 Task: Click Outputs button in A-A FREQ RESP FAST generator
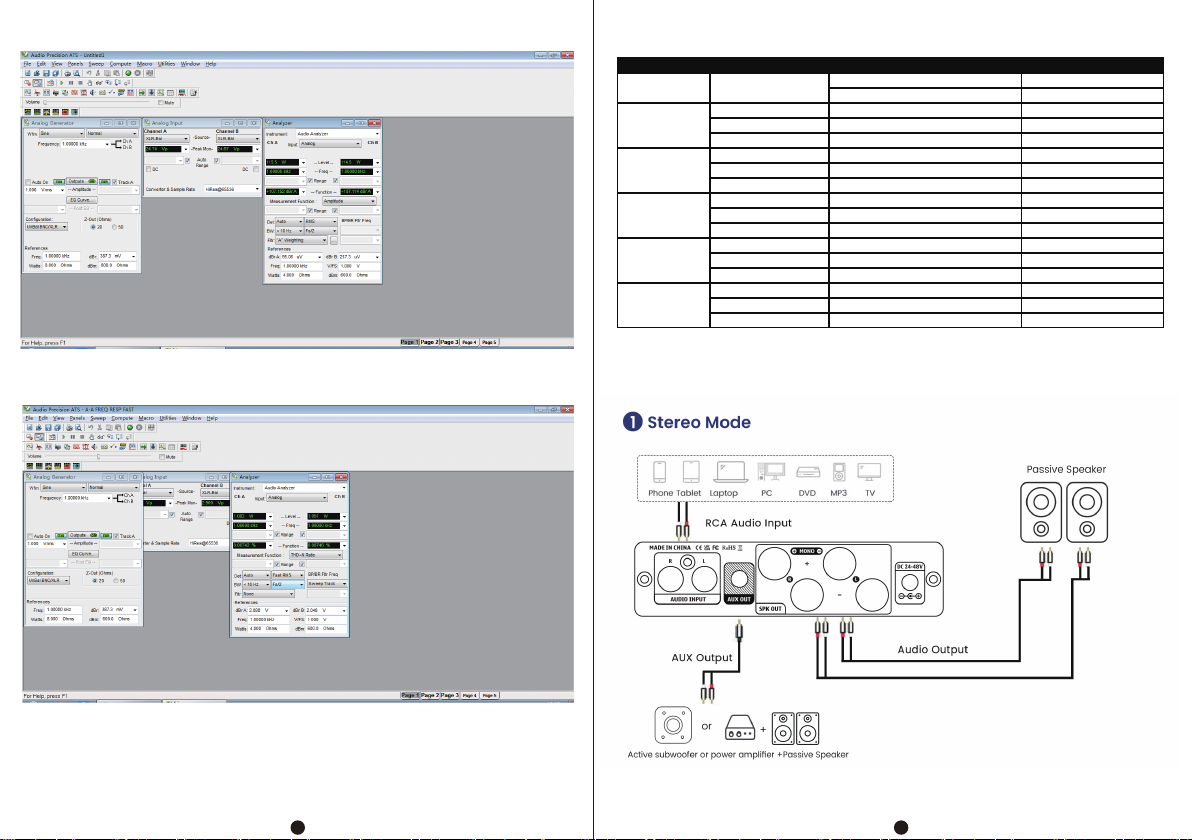click(x=78, y=536)
